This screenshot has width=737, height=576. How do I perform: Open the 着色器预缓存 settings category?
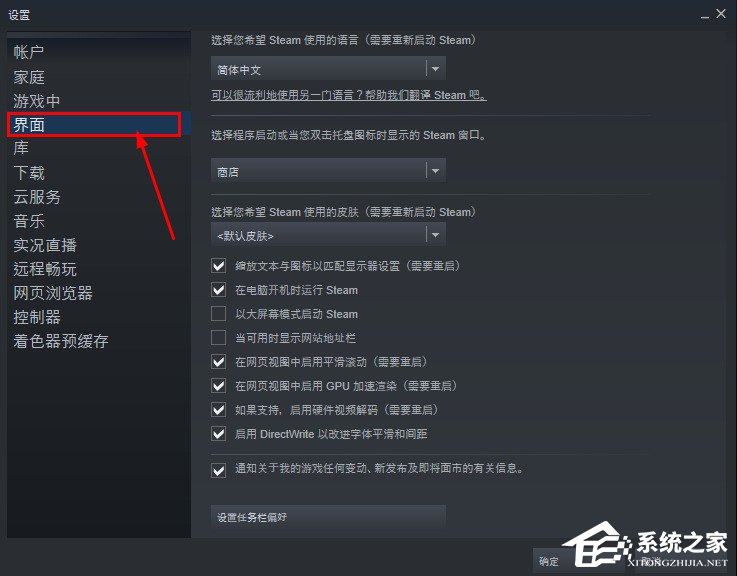point(61,341)
